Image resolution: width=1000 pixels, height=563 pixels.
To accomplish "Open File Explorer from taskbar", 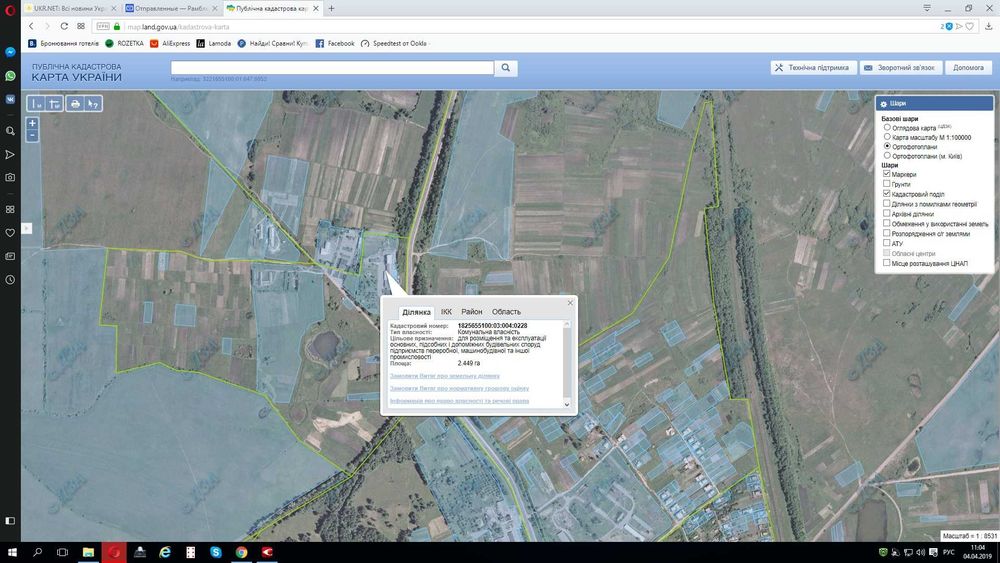I will pos(88,552).
